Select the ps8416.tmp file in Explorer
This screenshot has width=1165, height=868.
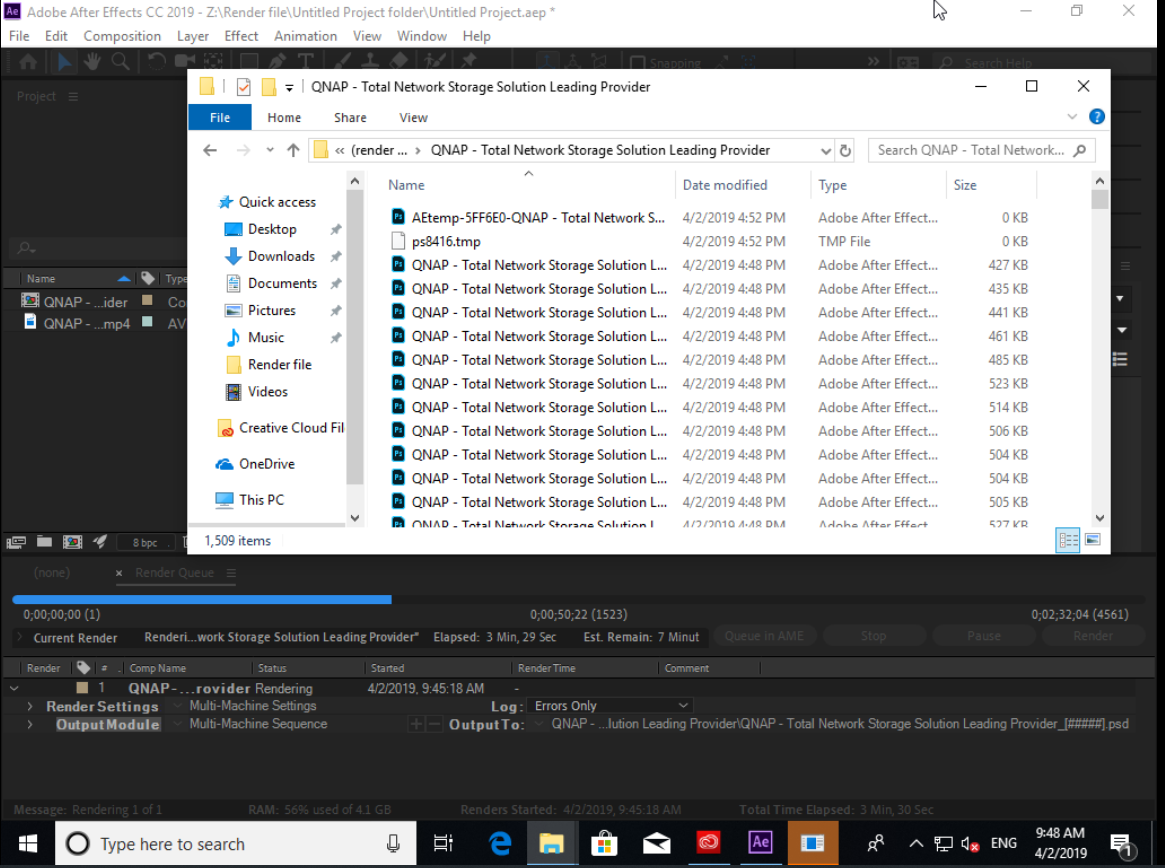click(446, 242)
